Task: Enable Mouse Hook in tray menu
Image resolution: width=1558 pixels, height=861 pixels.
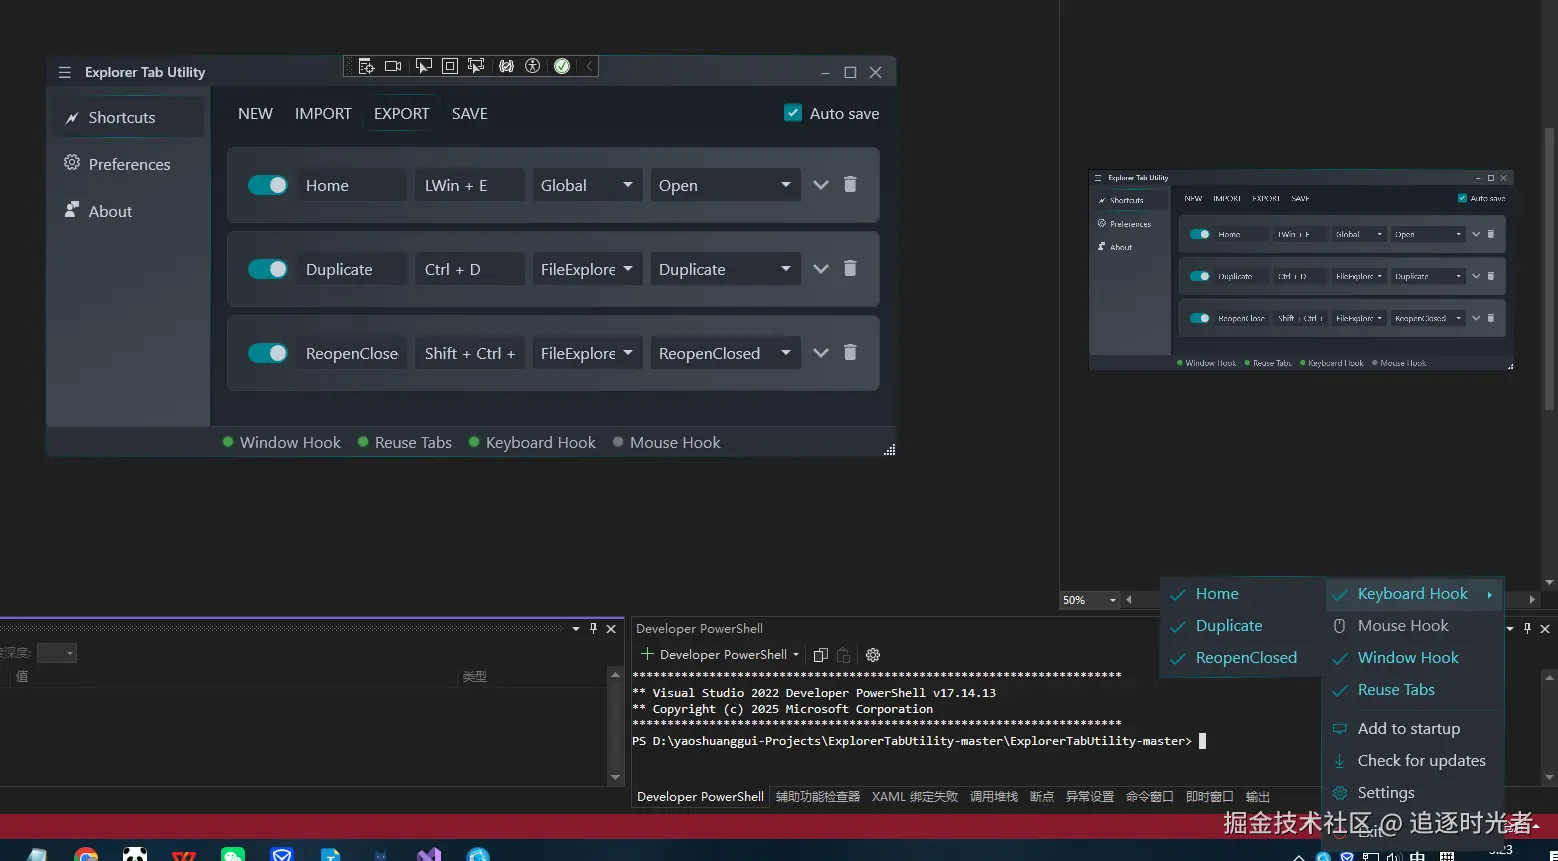Action: pyautogui.click(x=1414, y=626)
